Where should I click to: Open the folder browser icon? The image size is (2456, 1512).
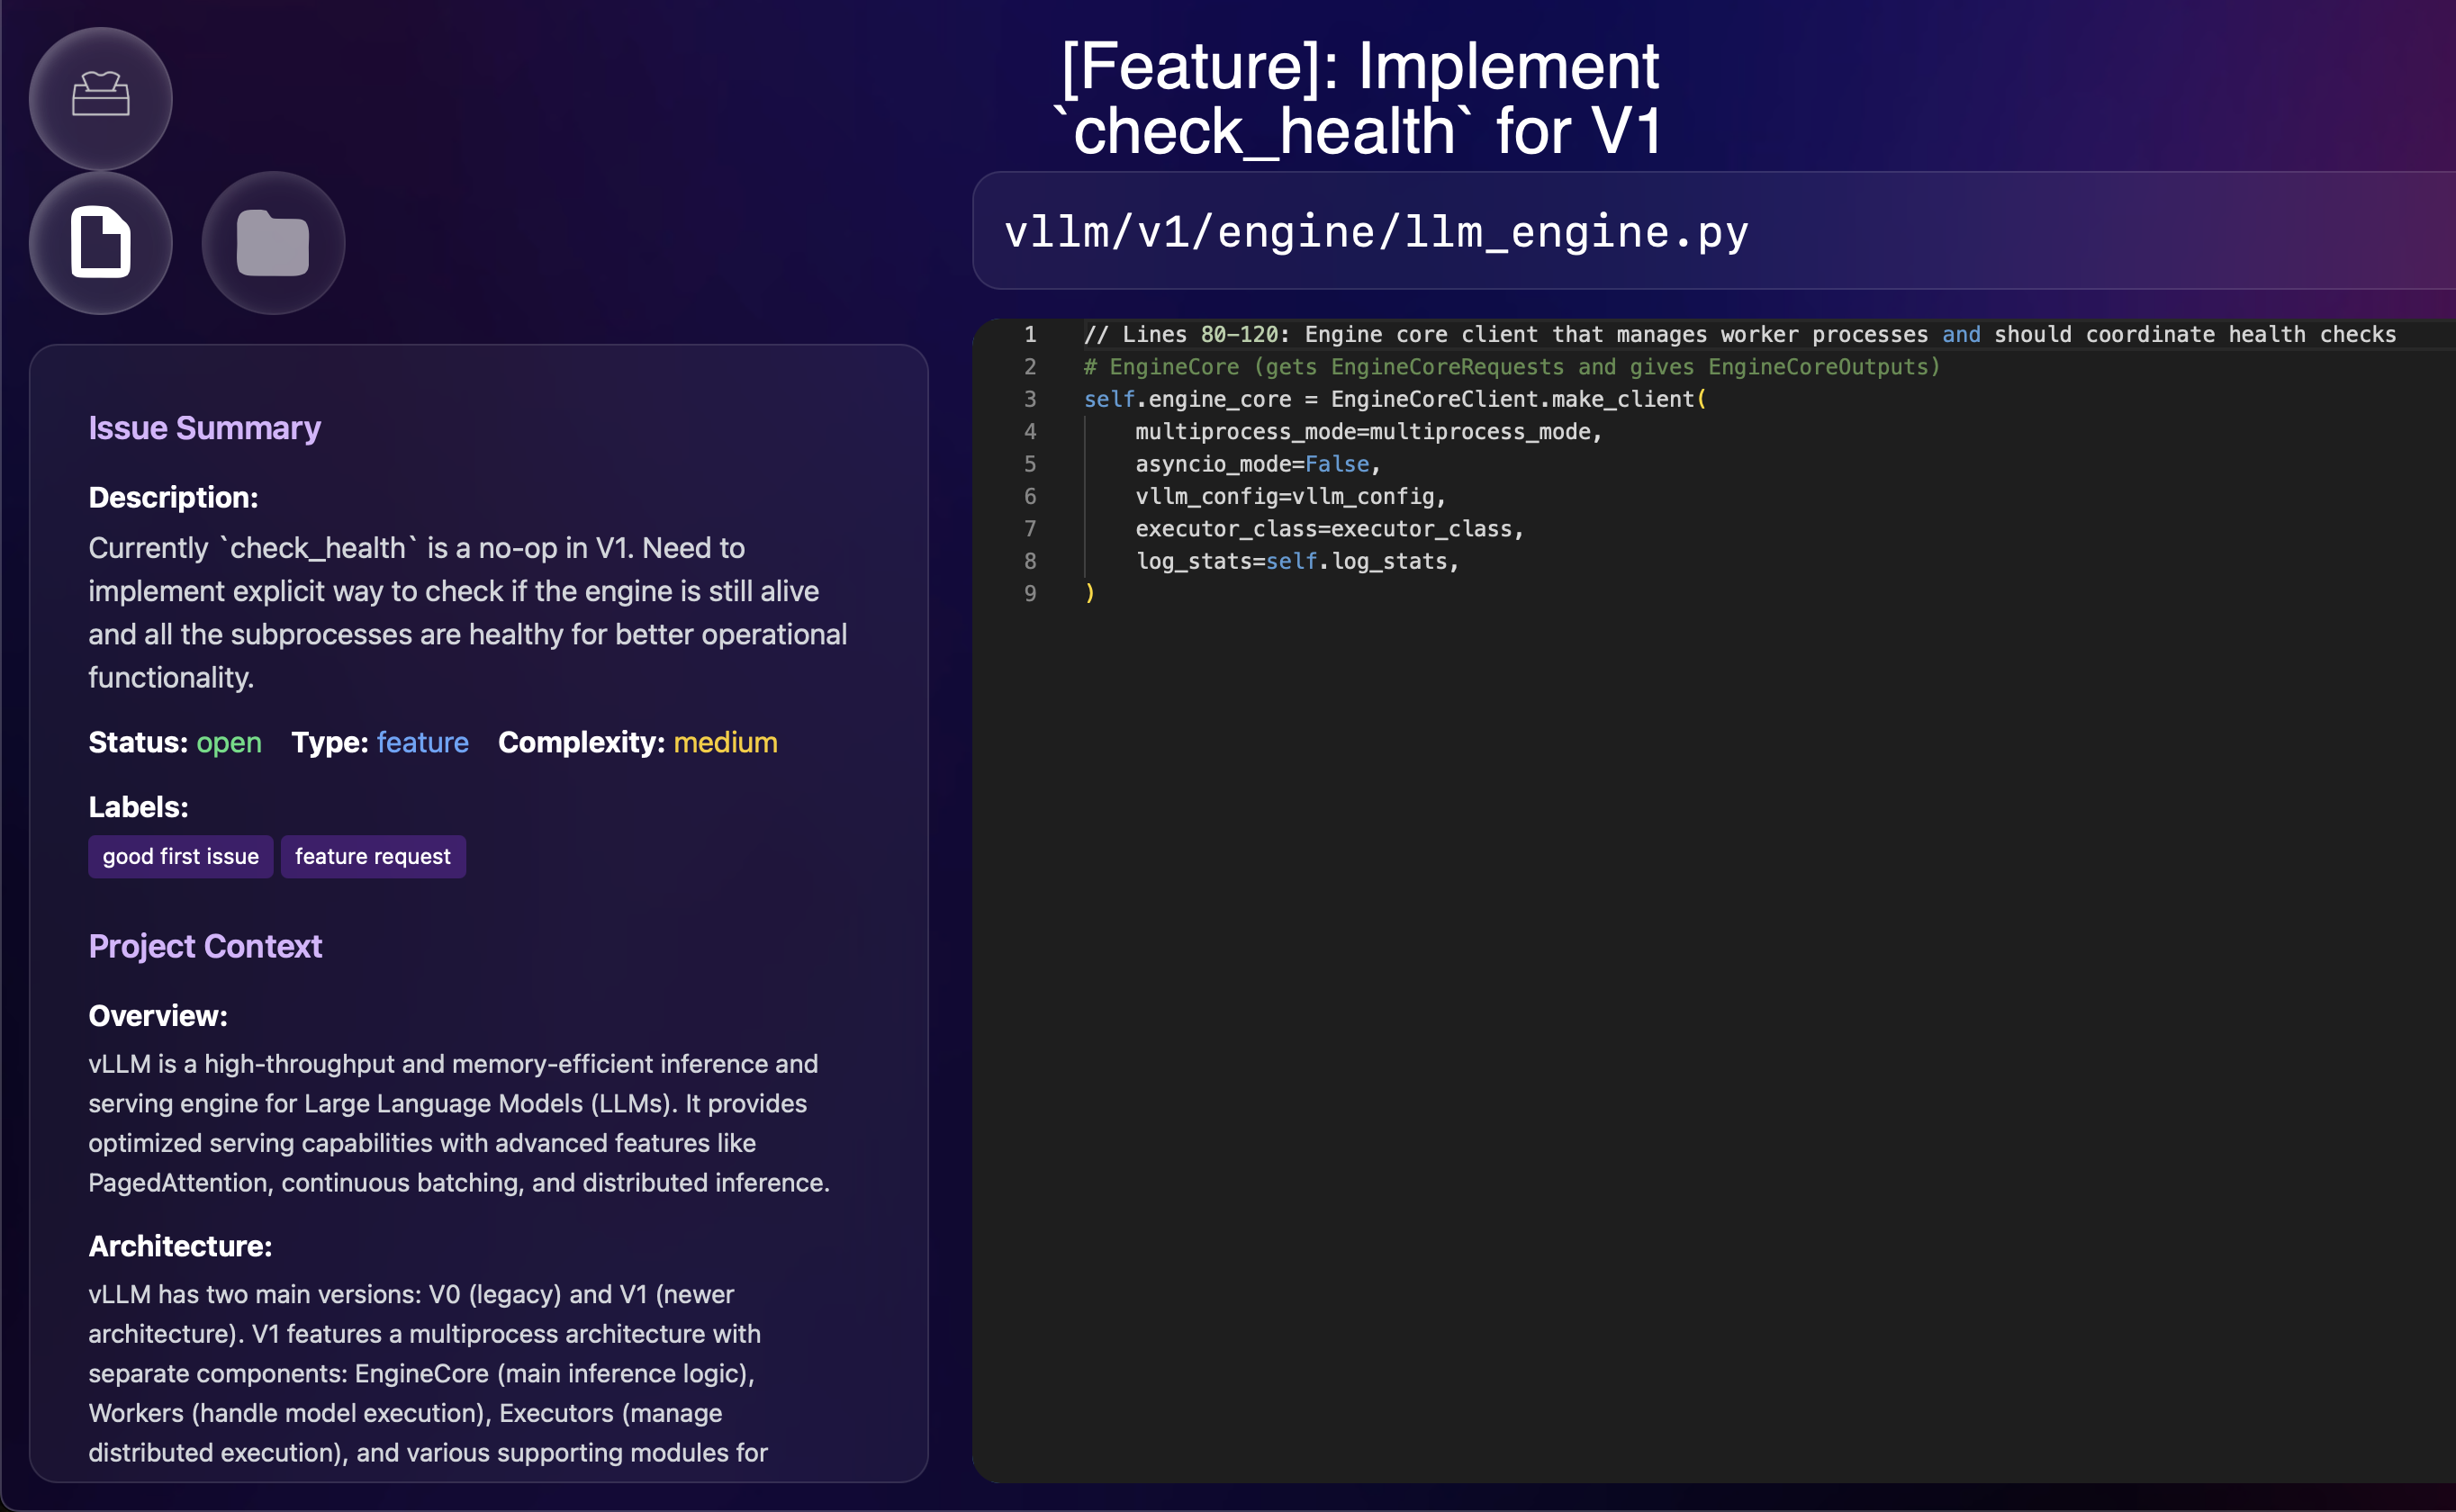[273, 242]
